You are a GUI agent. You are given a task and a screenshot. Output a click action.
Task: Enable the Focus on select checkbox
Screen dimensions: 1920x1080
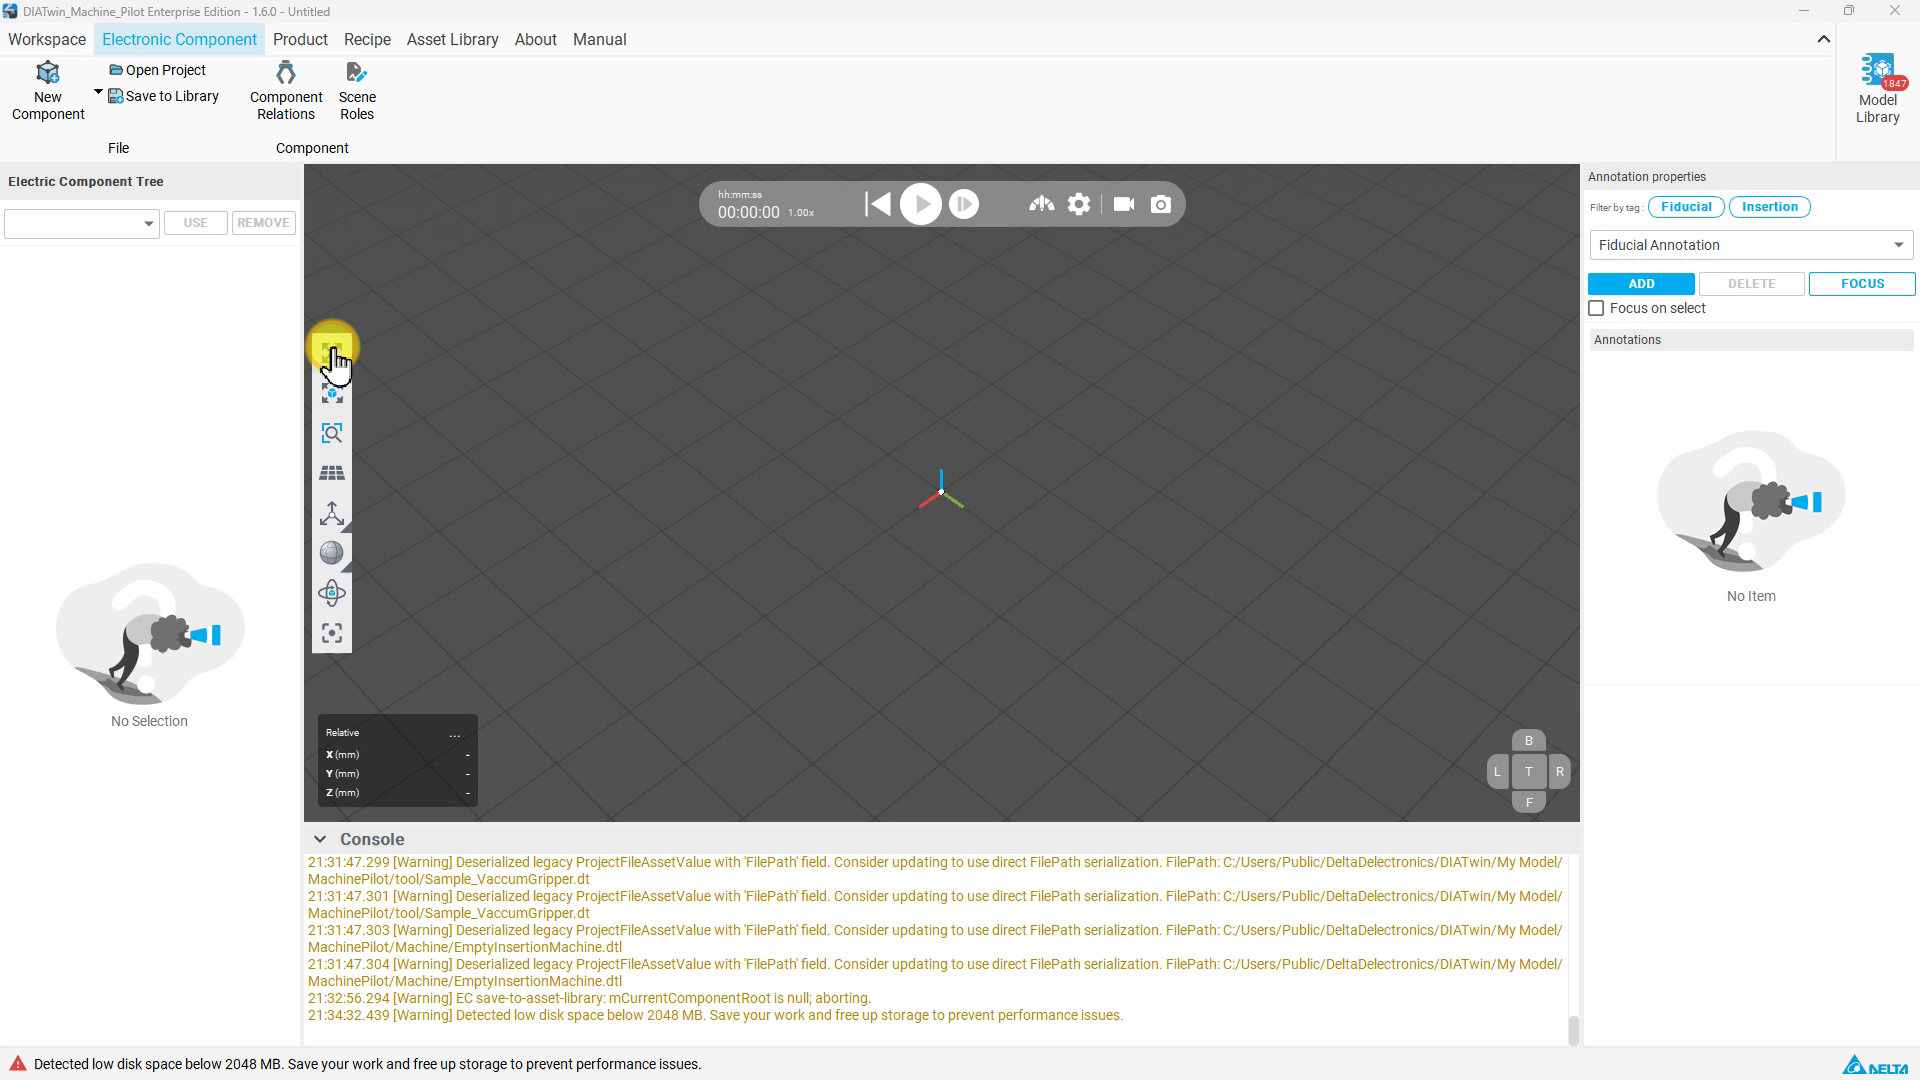[1596, 308]
